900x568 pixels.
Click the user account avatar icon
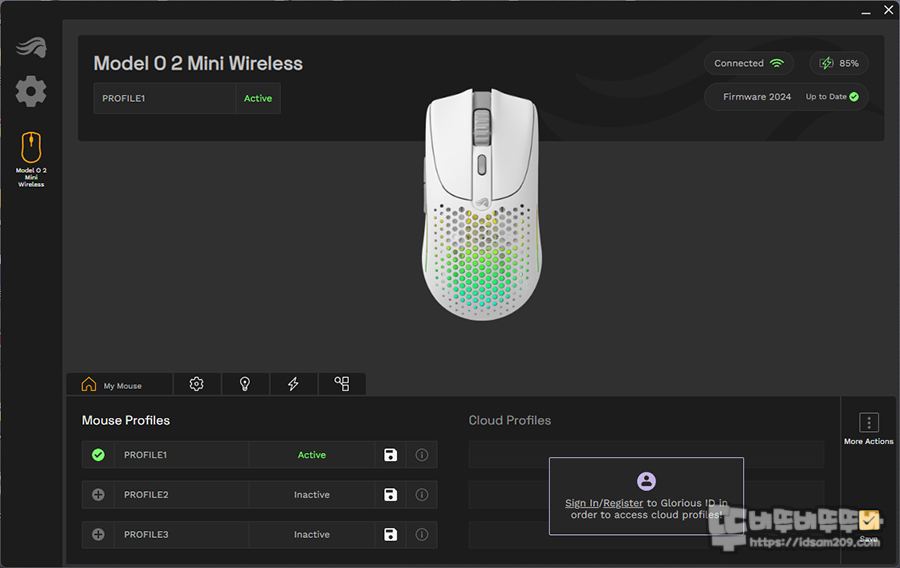[x=646, y=481]
